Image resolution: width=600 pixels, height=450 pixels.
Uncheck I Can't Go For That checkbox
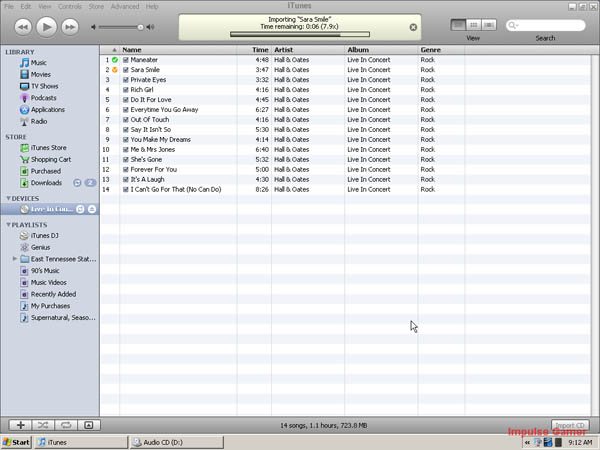point(126,189)
